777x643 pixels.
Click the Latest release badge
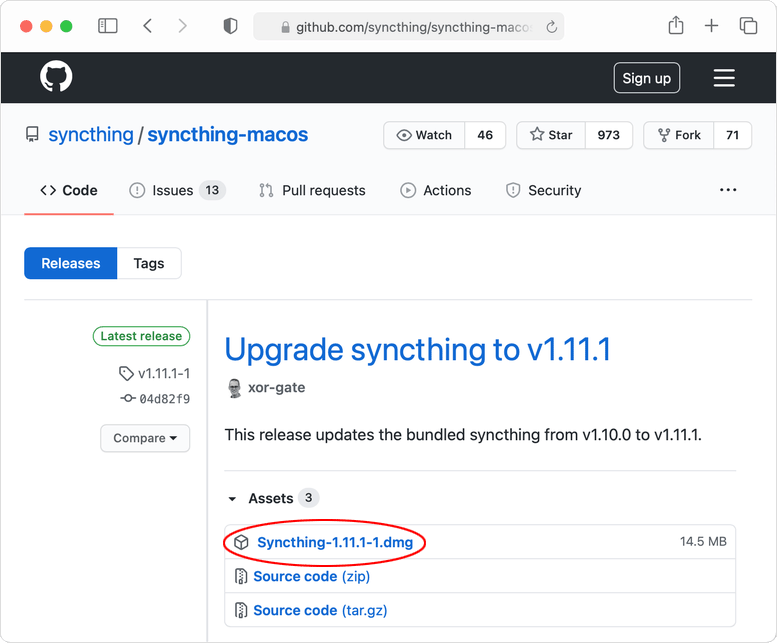141,336
